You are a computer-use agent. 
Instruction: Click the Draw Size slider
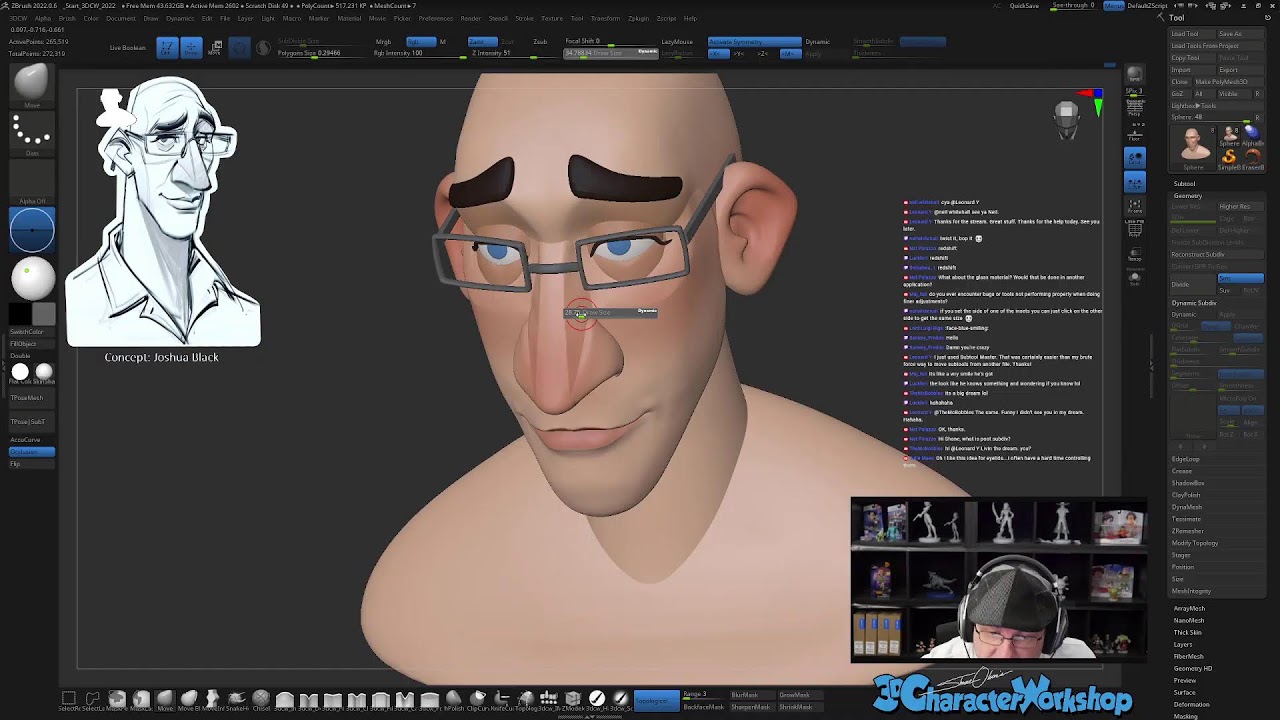pos(610,53)
